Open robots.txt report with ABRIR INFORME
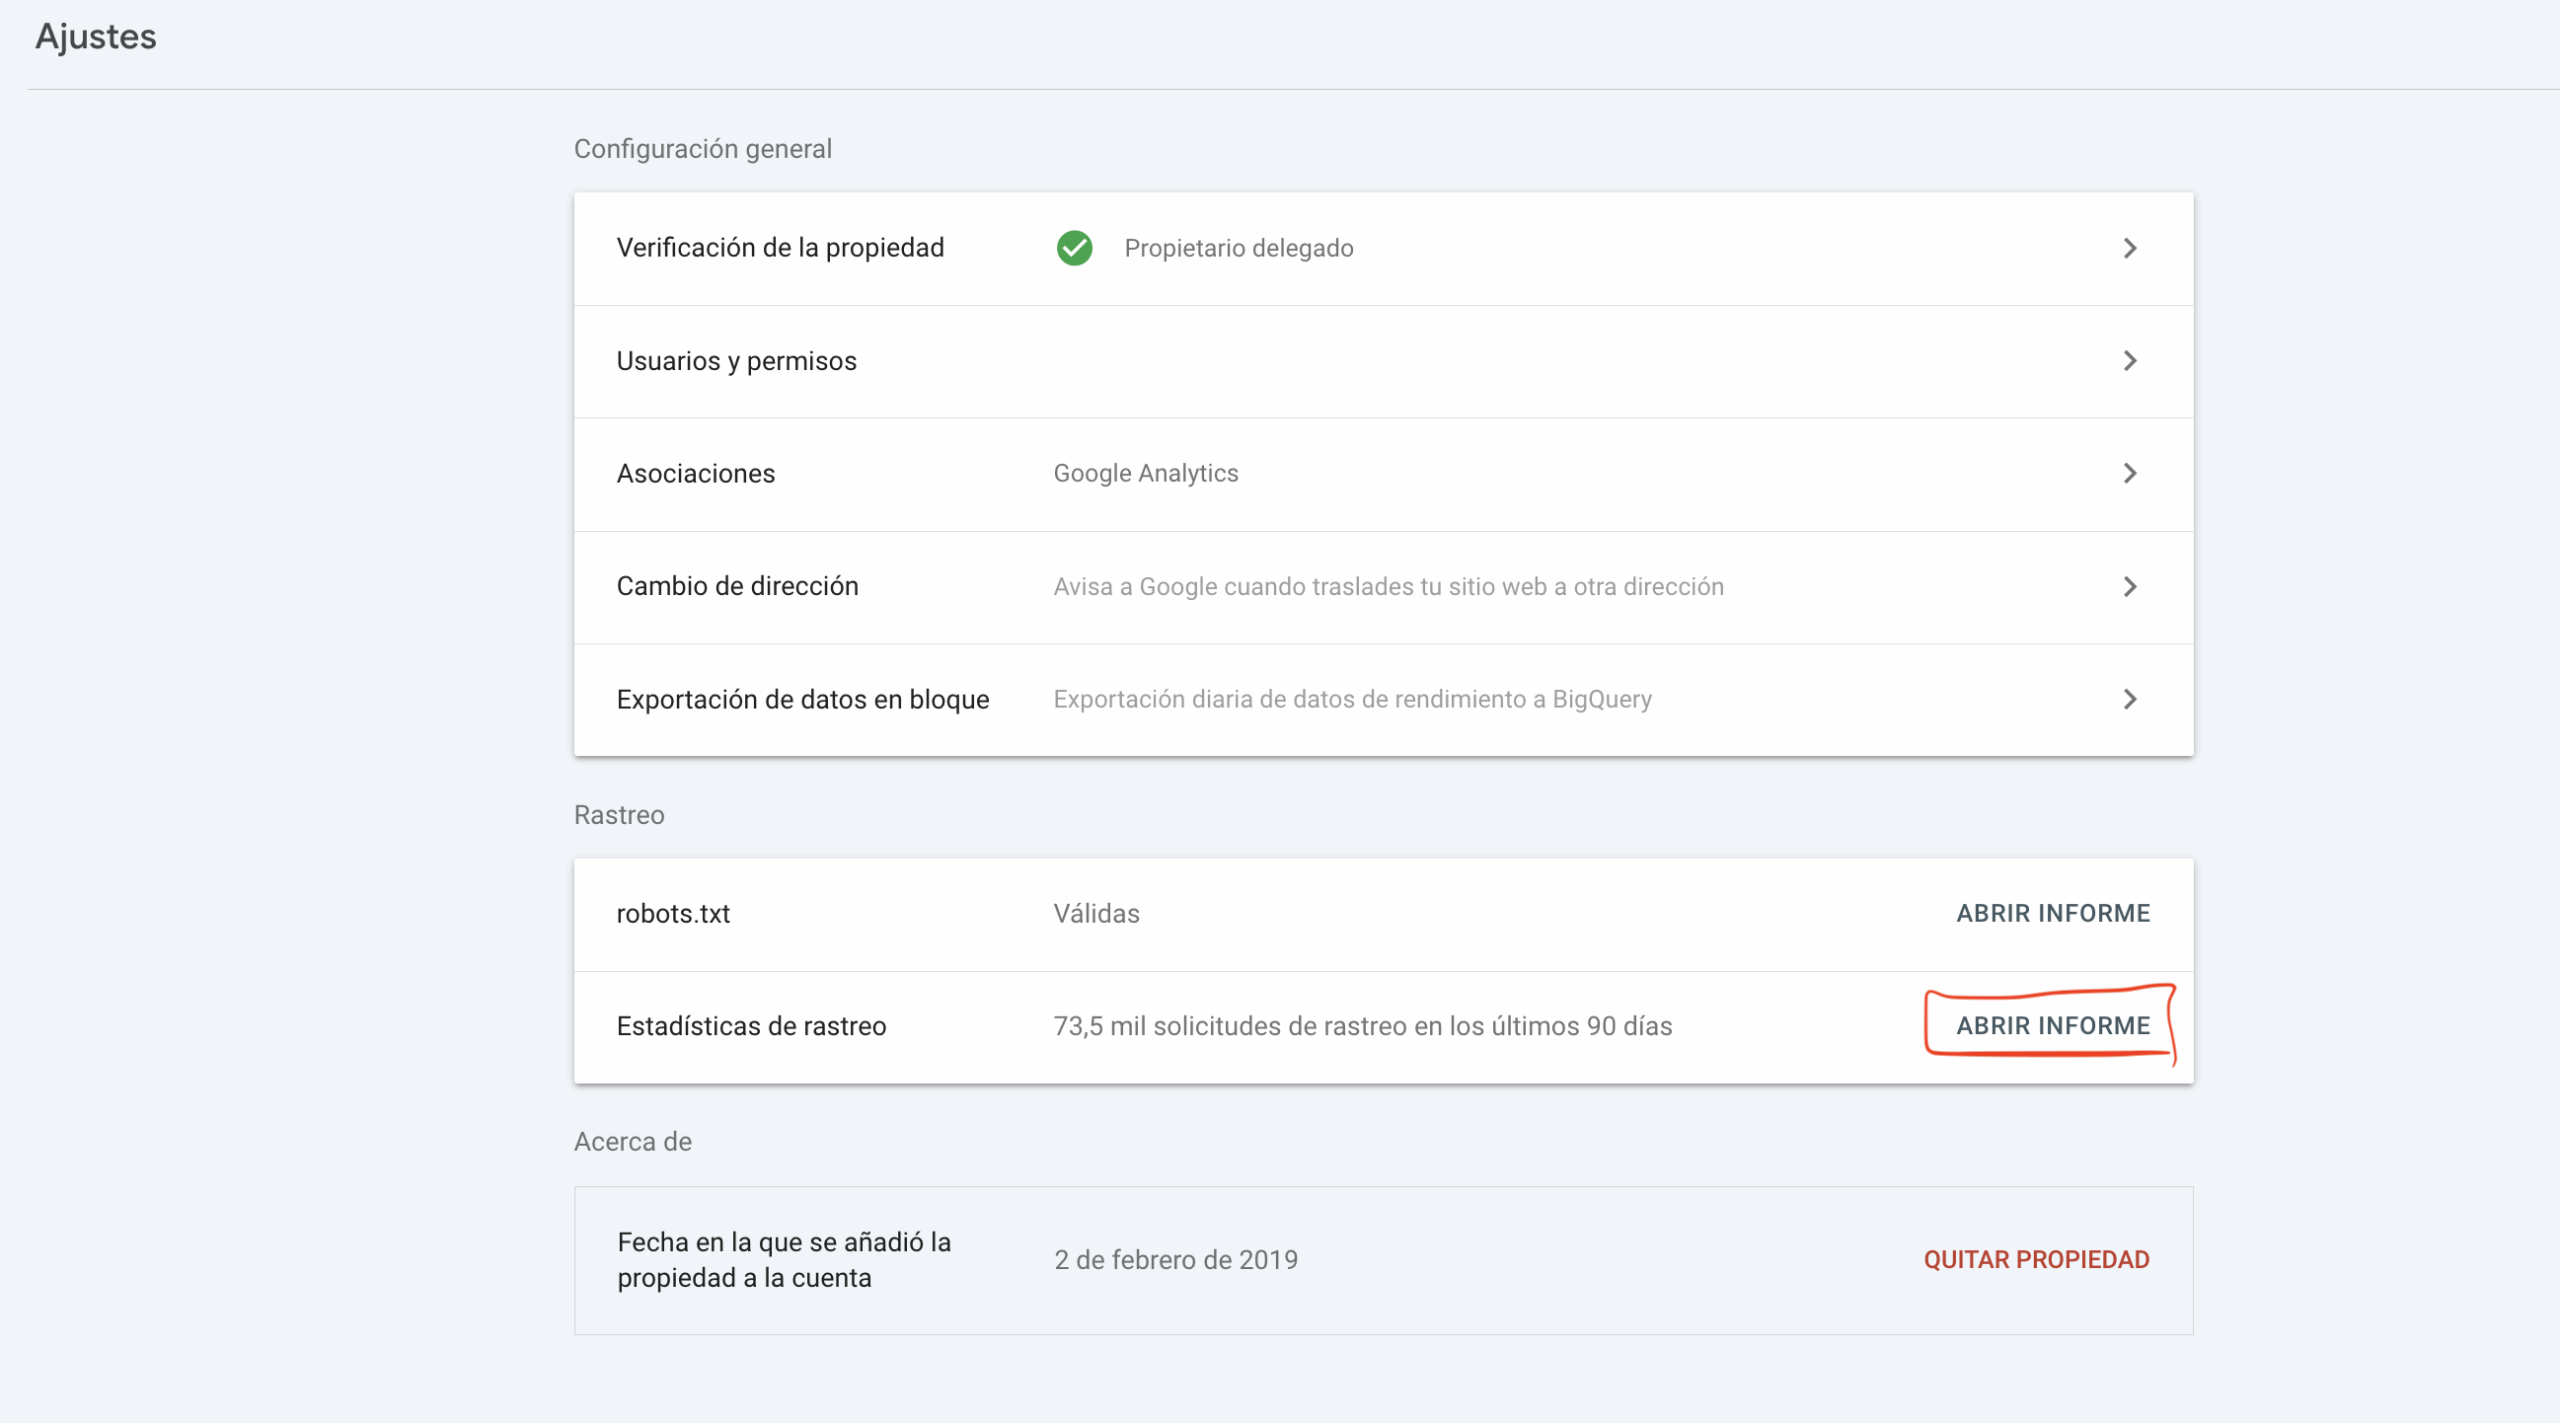 pyautogui.click(x=2052, y=913)
